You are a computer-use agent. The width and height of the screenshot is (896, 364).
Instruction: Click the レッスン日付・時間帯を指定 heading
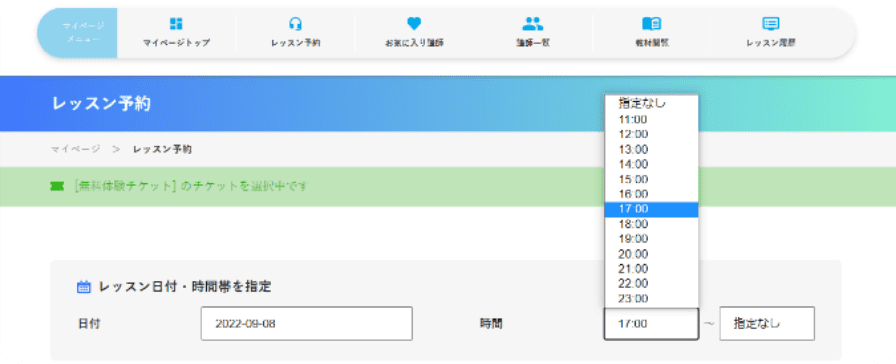(185, 287)
